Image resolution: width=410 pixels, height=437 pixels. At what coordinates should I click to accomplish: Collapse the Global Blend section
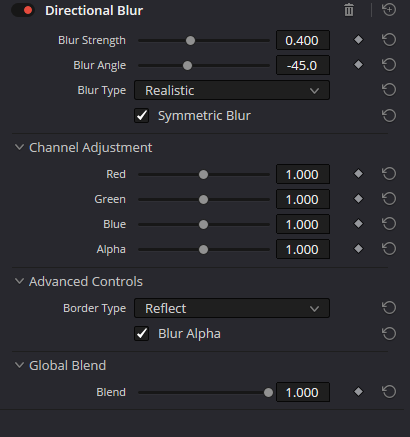tap(19, 365)
